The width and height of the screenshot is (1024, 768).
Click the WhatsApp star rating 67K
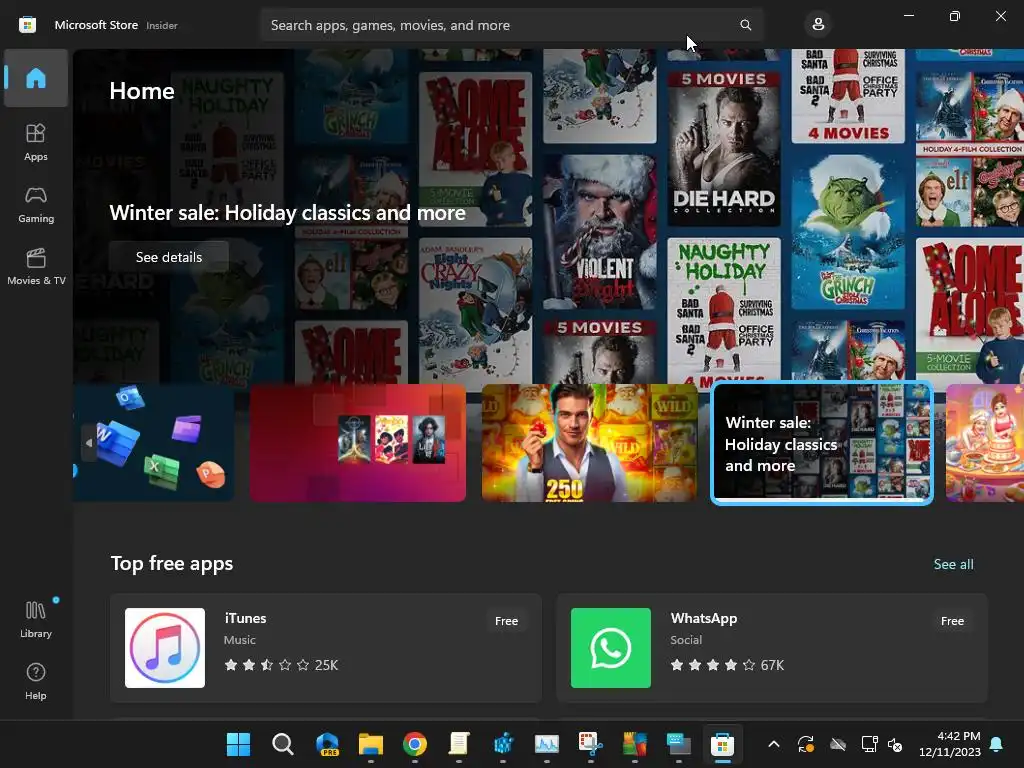pos(727,665)
